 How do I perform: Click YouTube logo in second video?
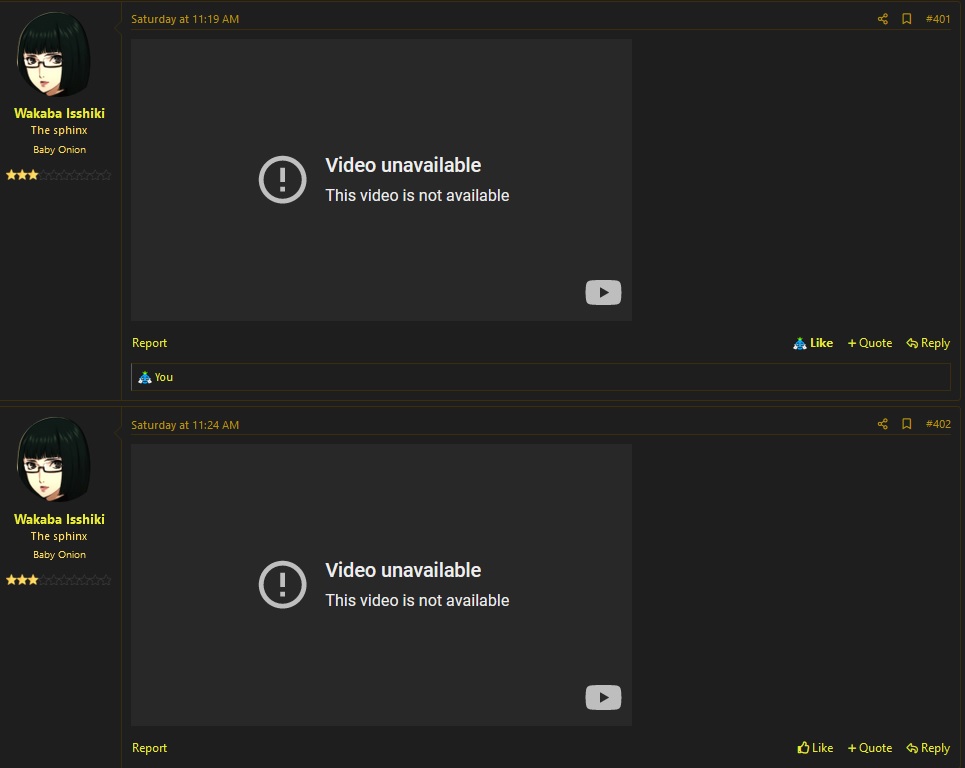[x=603, y=697]
